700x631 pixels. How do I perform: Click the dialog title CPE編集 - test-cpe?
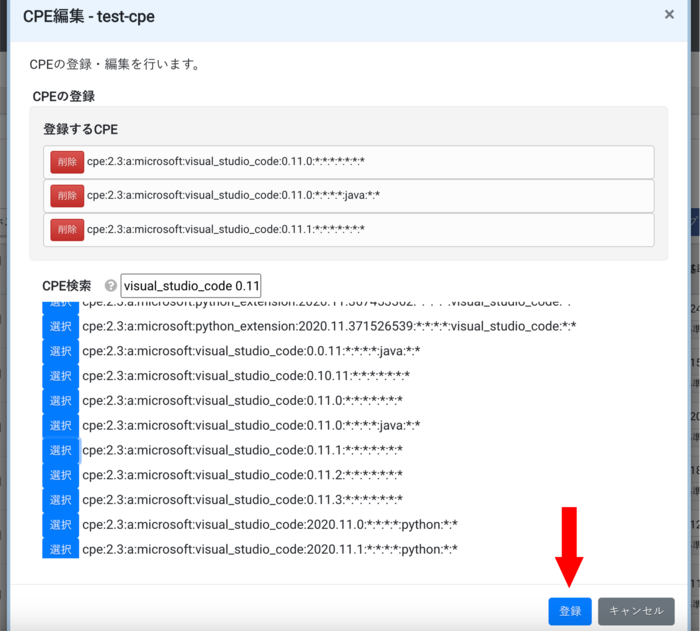click(89, 17)
